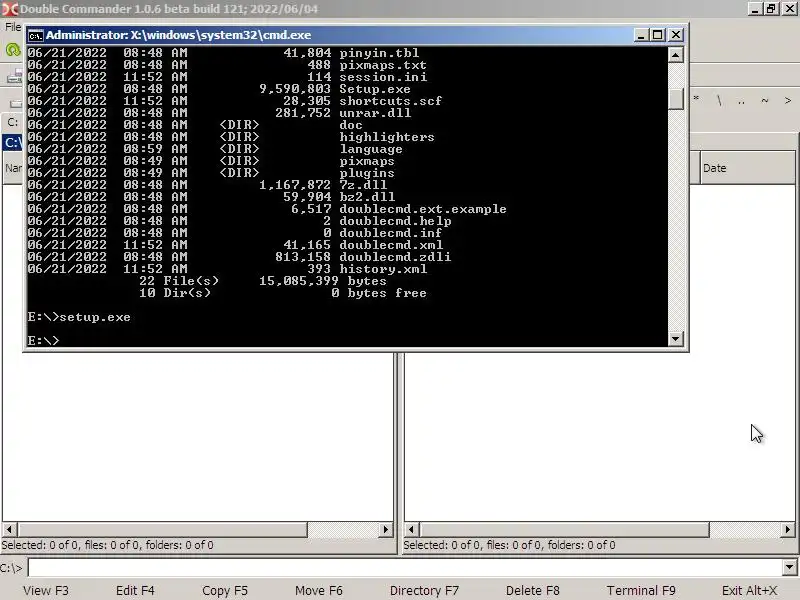Maximize the cmd.exe window

pos(658,35)
